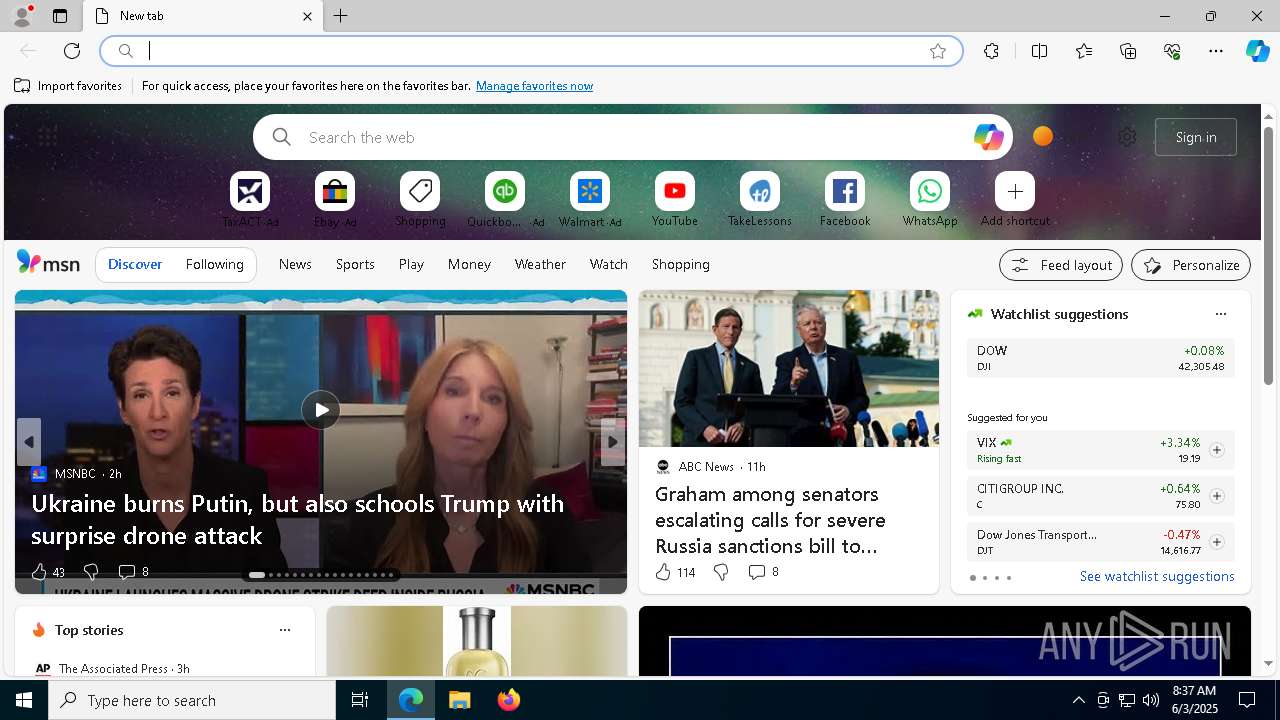
Task: Open the Favorites star-list toolbar icon
Action: 1084,51
